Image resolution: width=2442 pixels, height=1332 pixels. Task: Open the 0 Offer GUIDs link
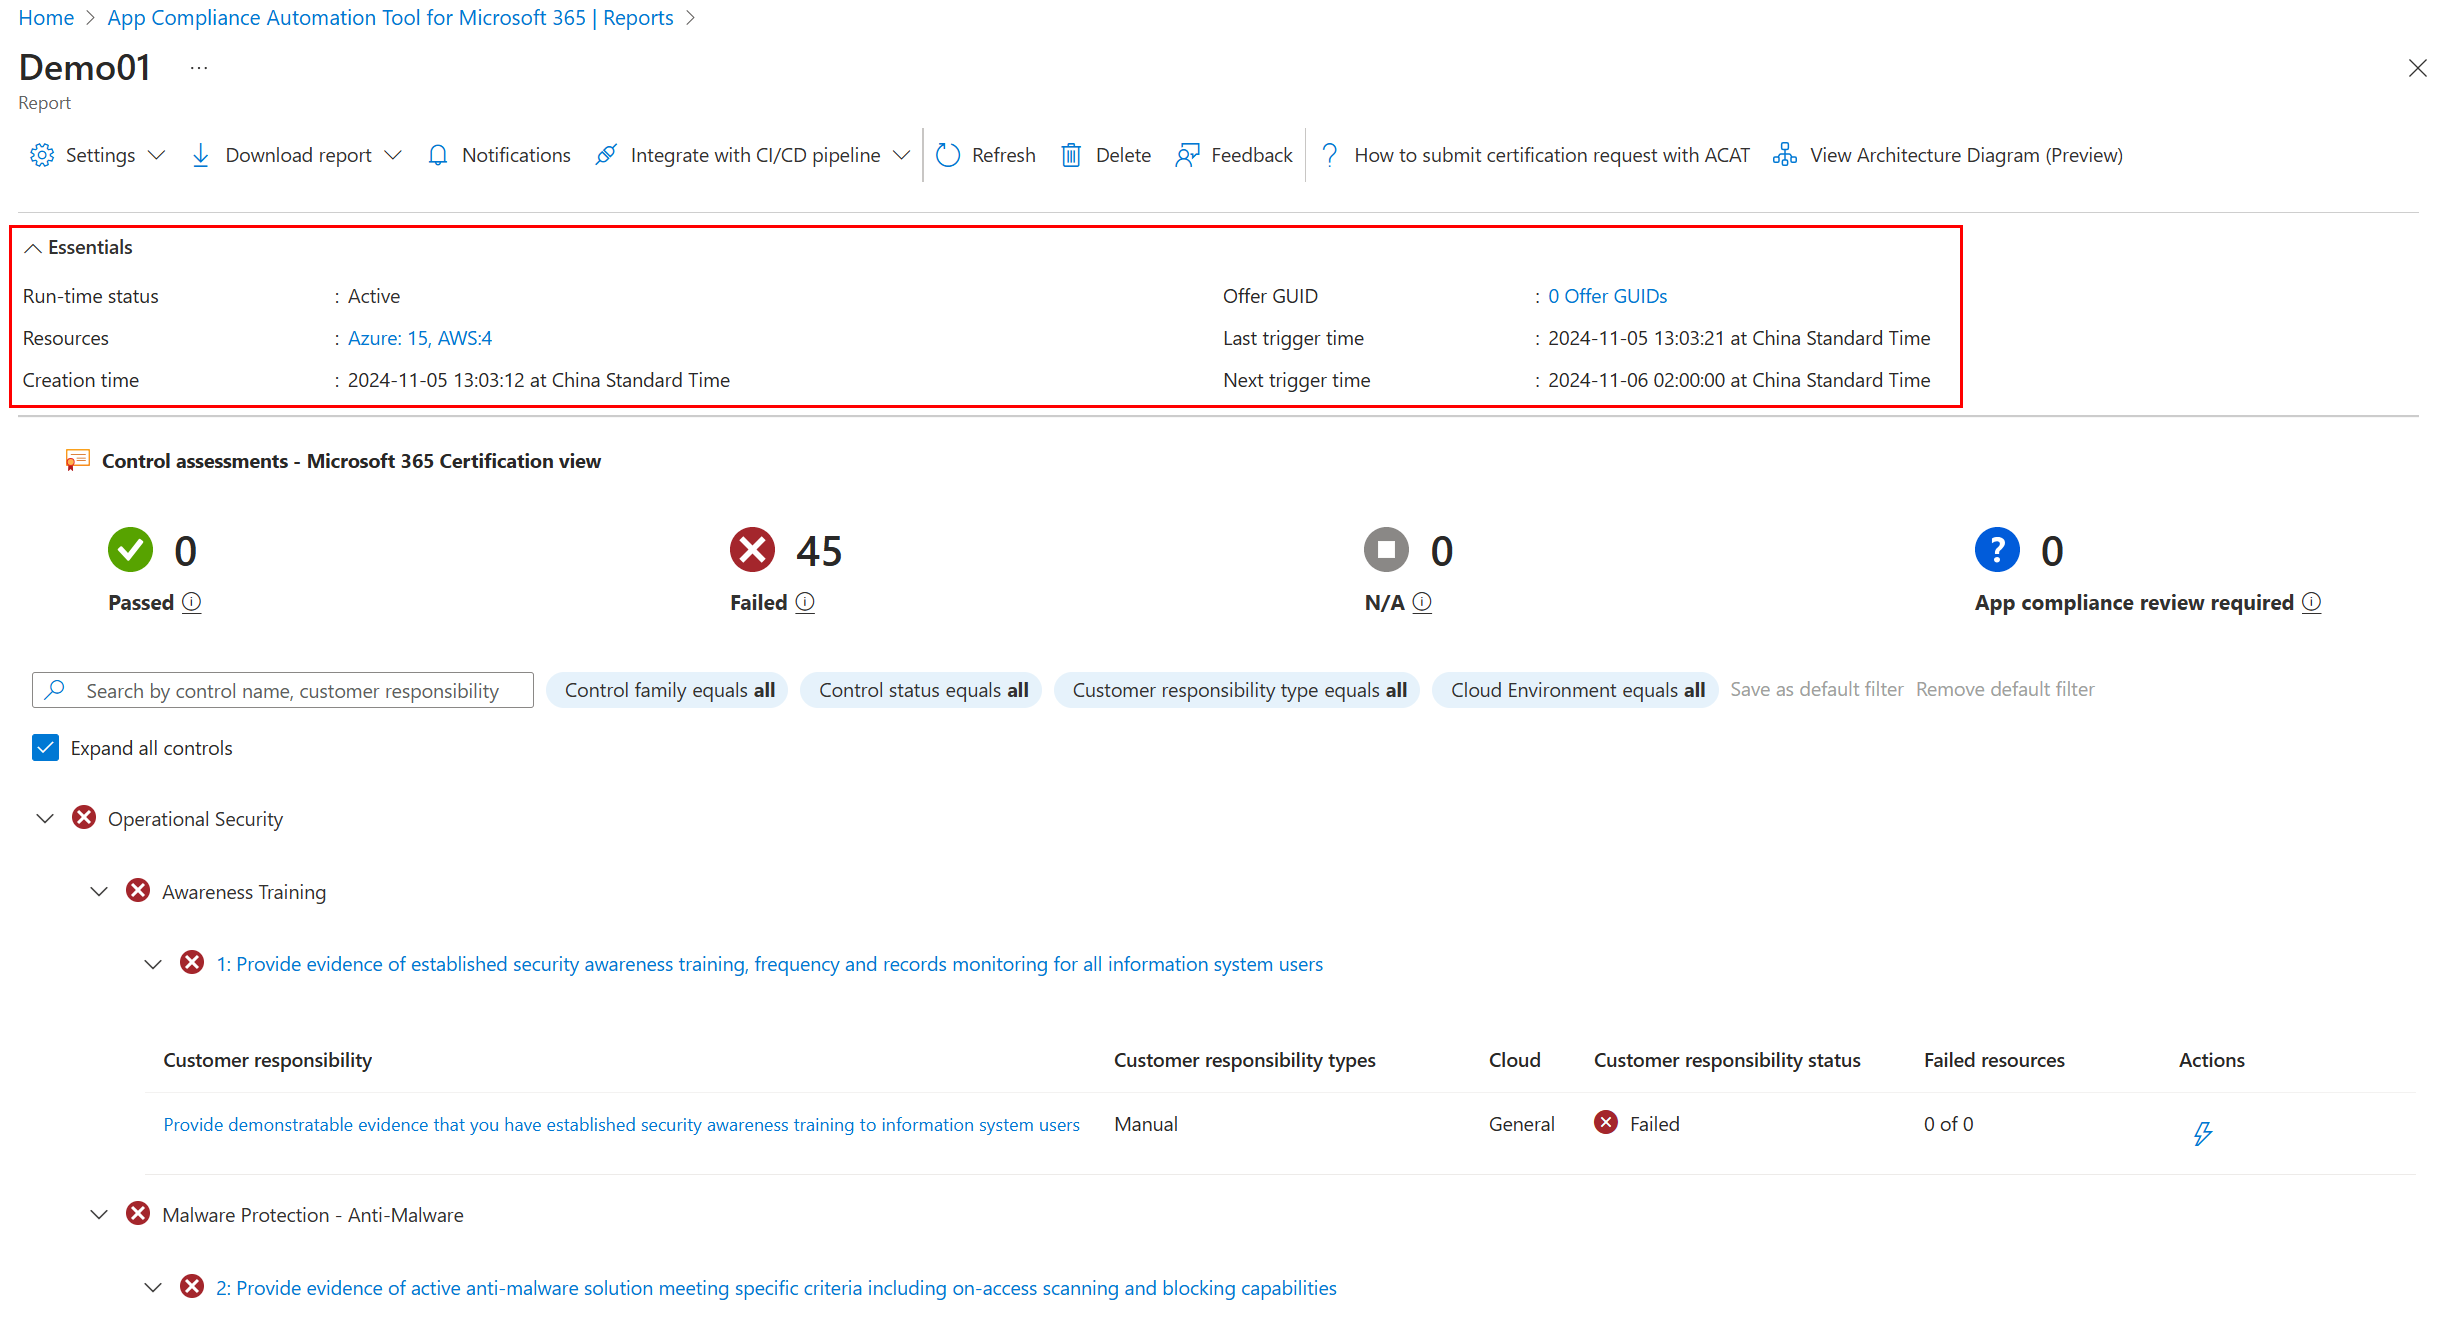1607,296
